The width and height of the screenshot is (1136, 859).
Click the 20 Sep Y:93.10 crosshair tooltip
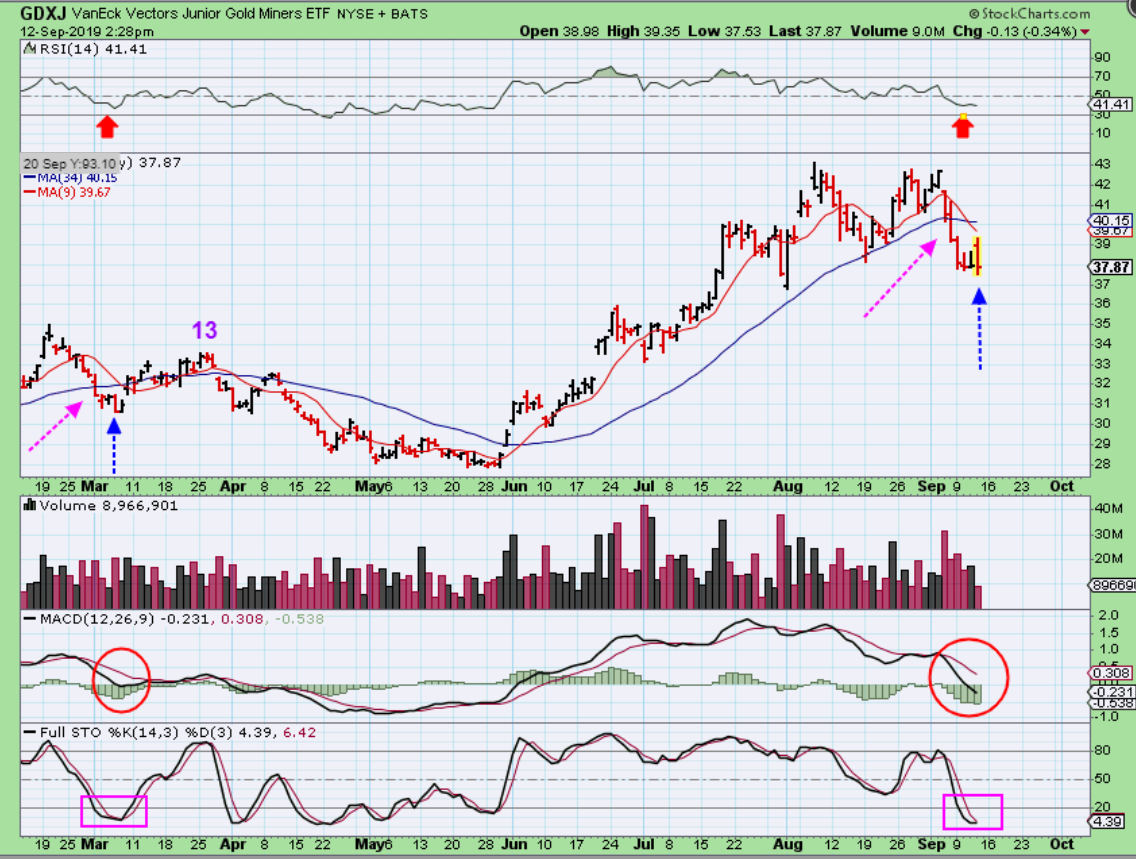[70, 164]
